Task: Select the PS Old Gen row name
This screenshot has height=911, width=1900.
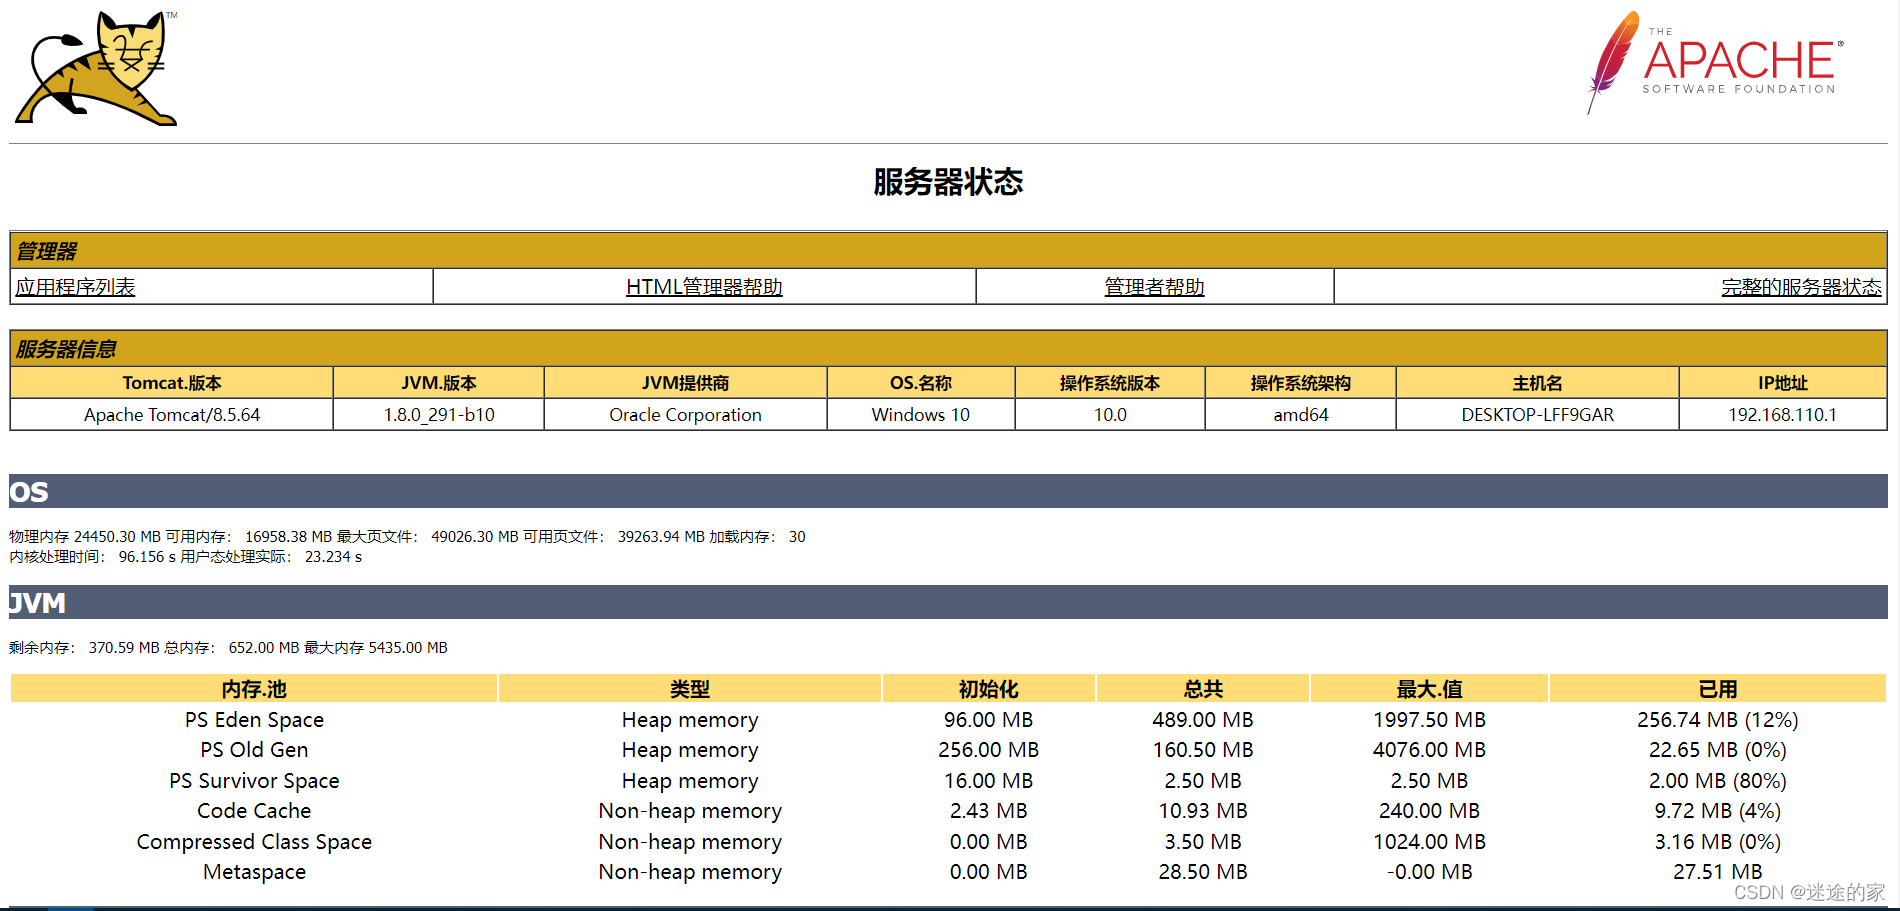Action: [254, 750]
